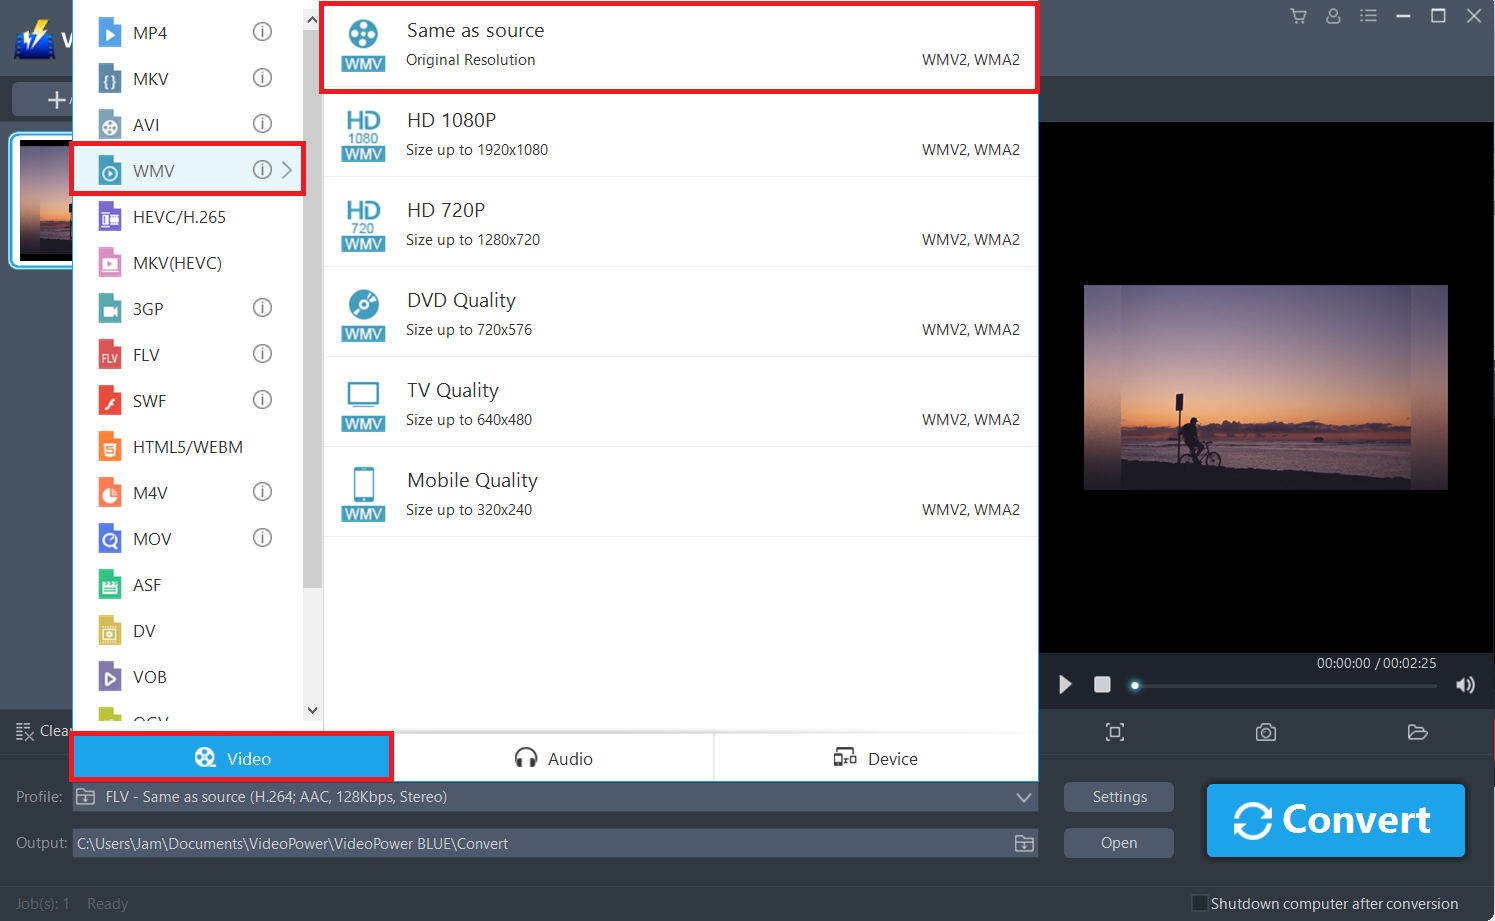Switch to the Device tab
The image size is (1495, 921).
click(876, 758)
